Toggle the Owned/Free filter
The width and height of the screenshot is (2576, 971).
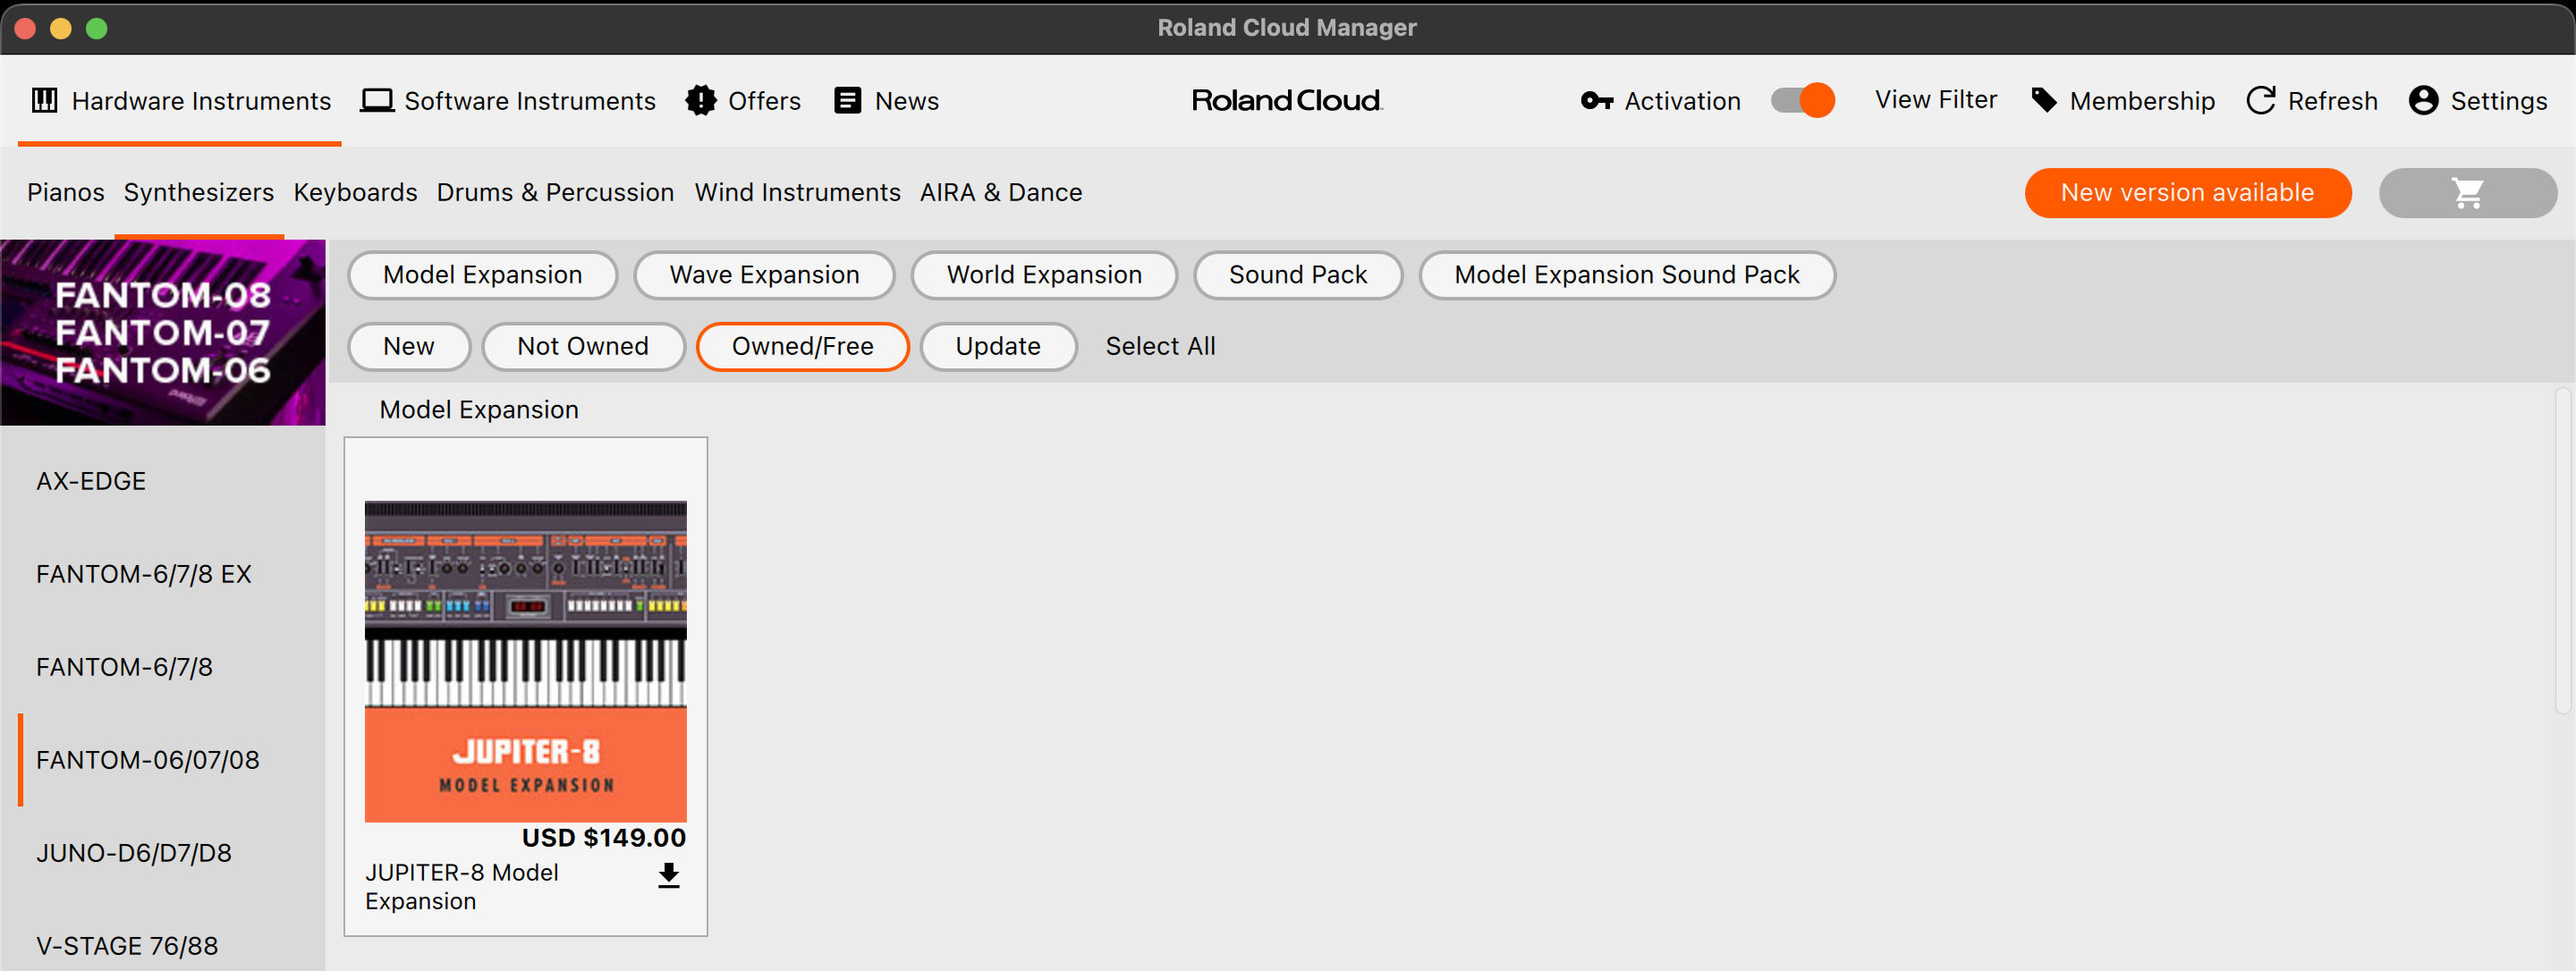click(803, 347)
